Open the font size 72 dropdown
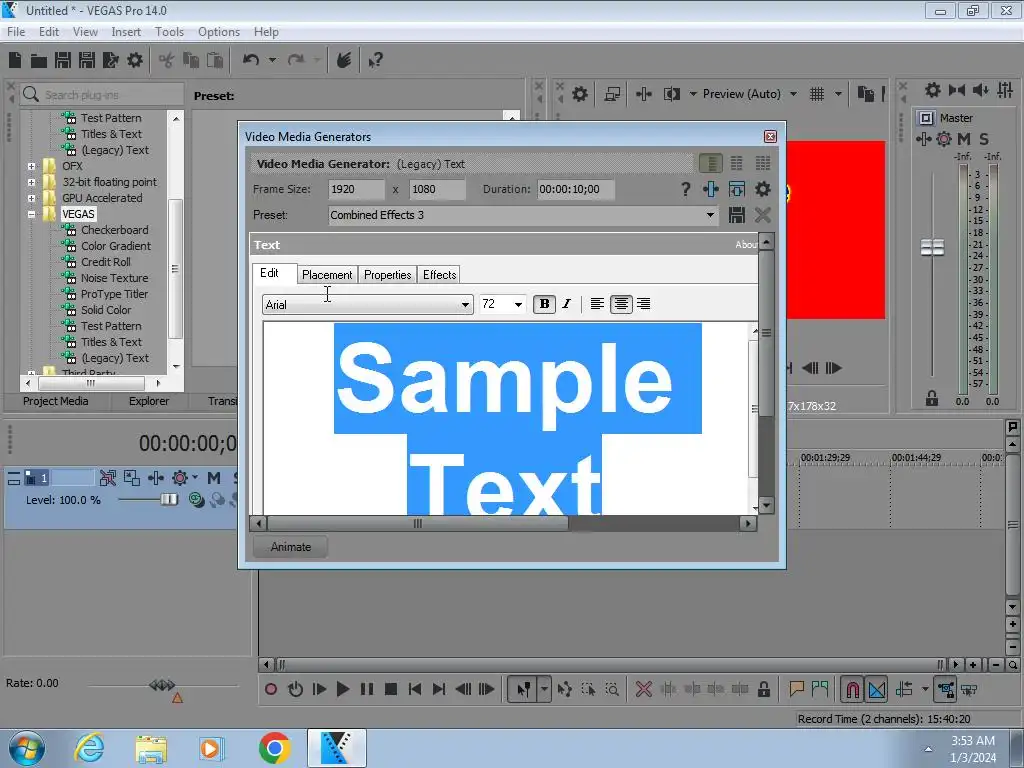This screenshot has width=1024, height=768. tap(518, 304)
